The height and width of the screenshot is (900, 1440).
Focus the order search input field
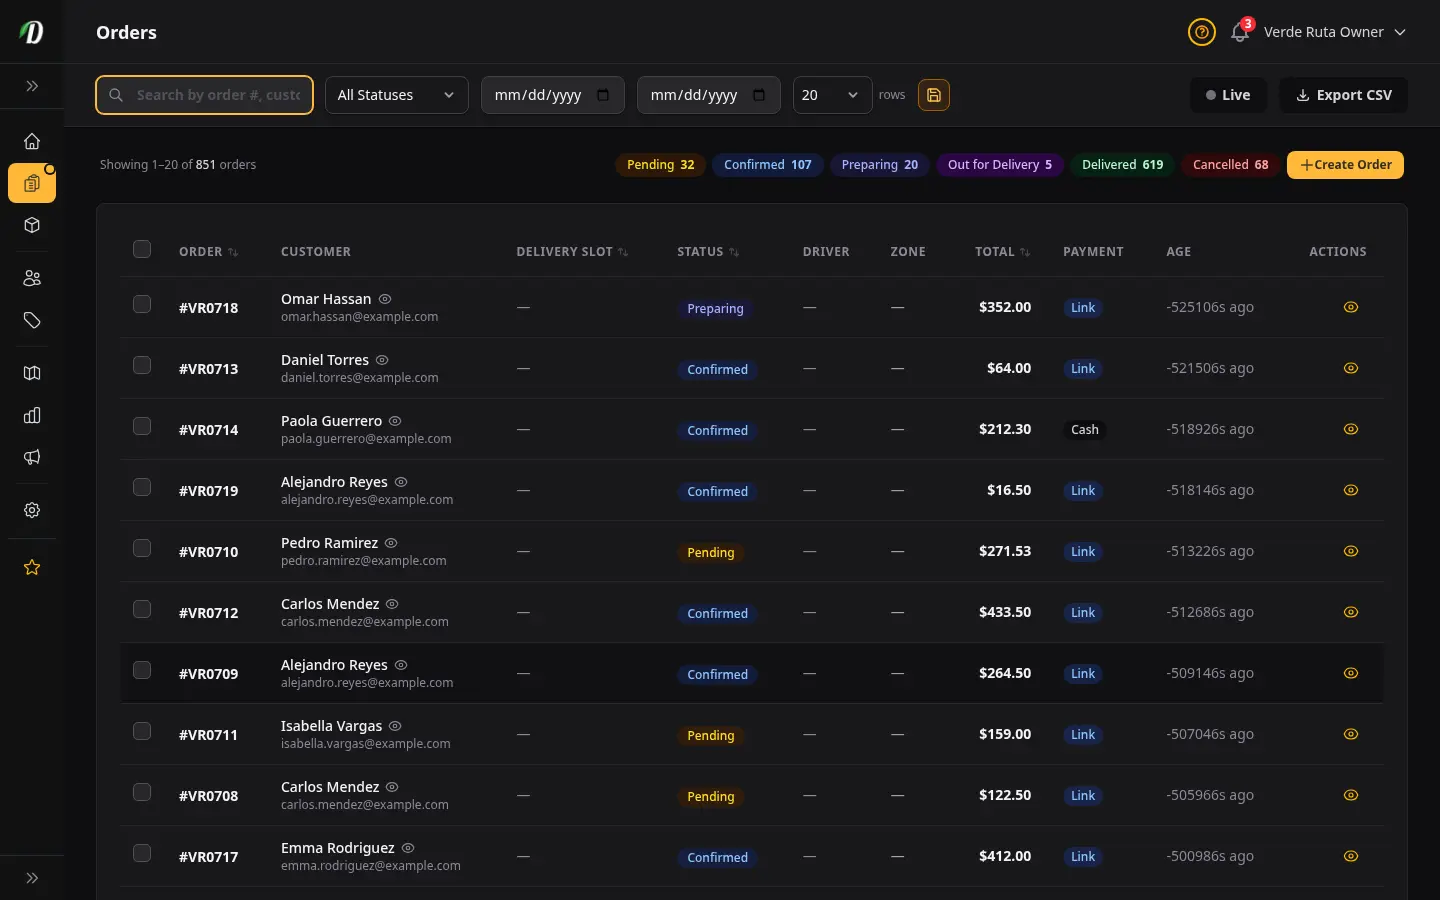[204, 95]
